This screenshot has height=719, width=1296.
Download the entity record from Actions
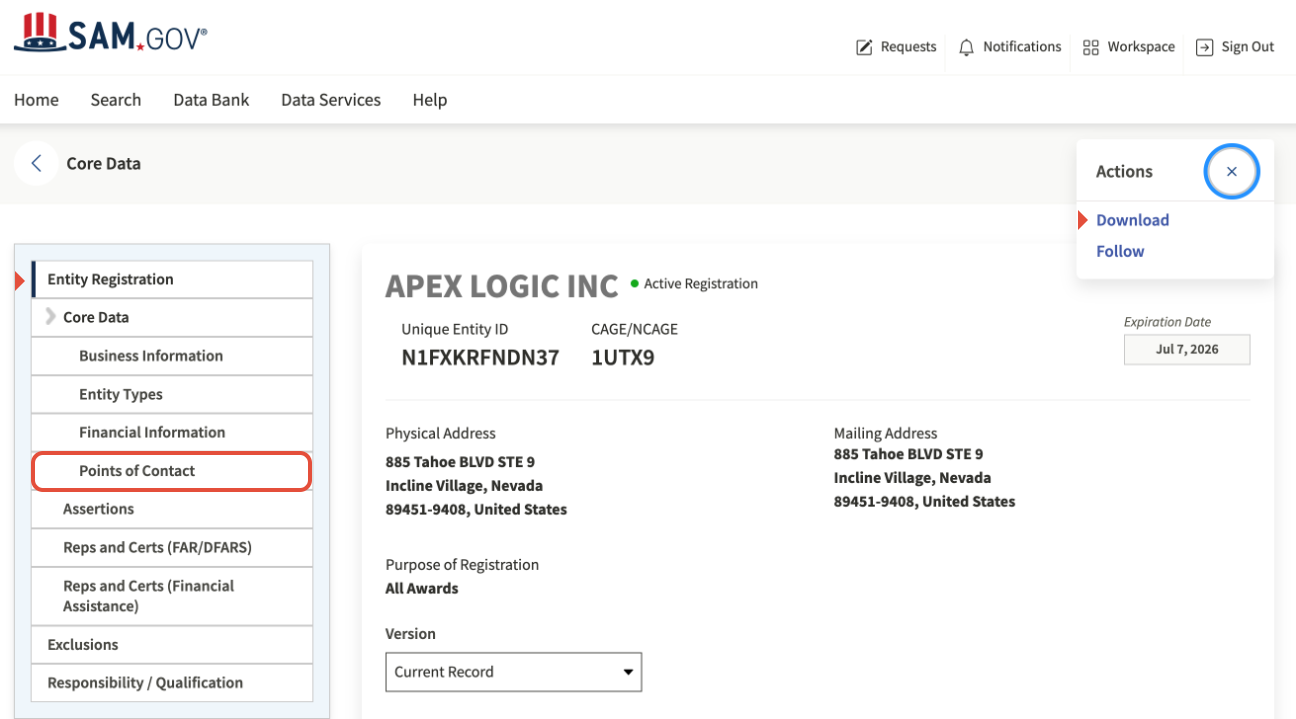1132,220
